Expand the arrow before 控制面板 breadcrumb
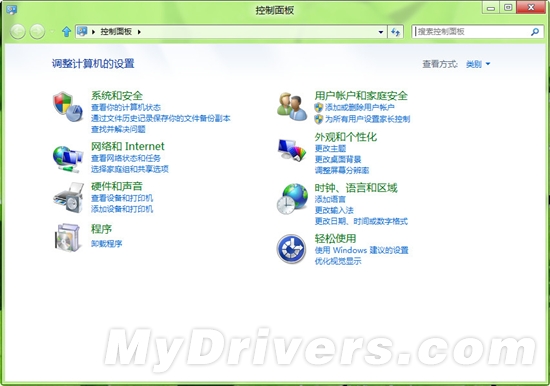The width and height of the screenshot is (550, 386). tap(93, 32)
